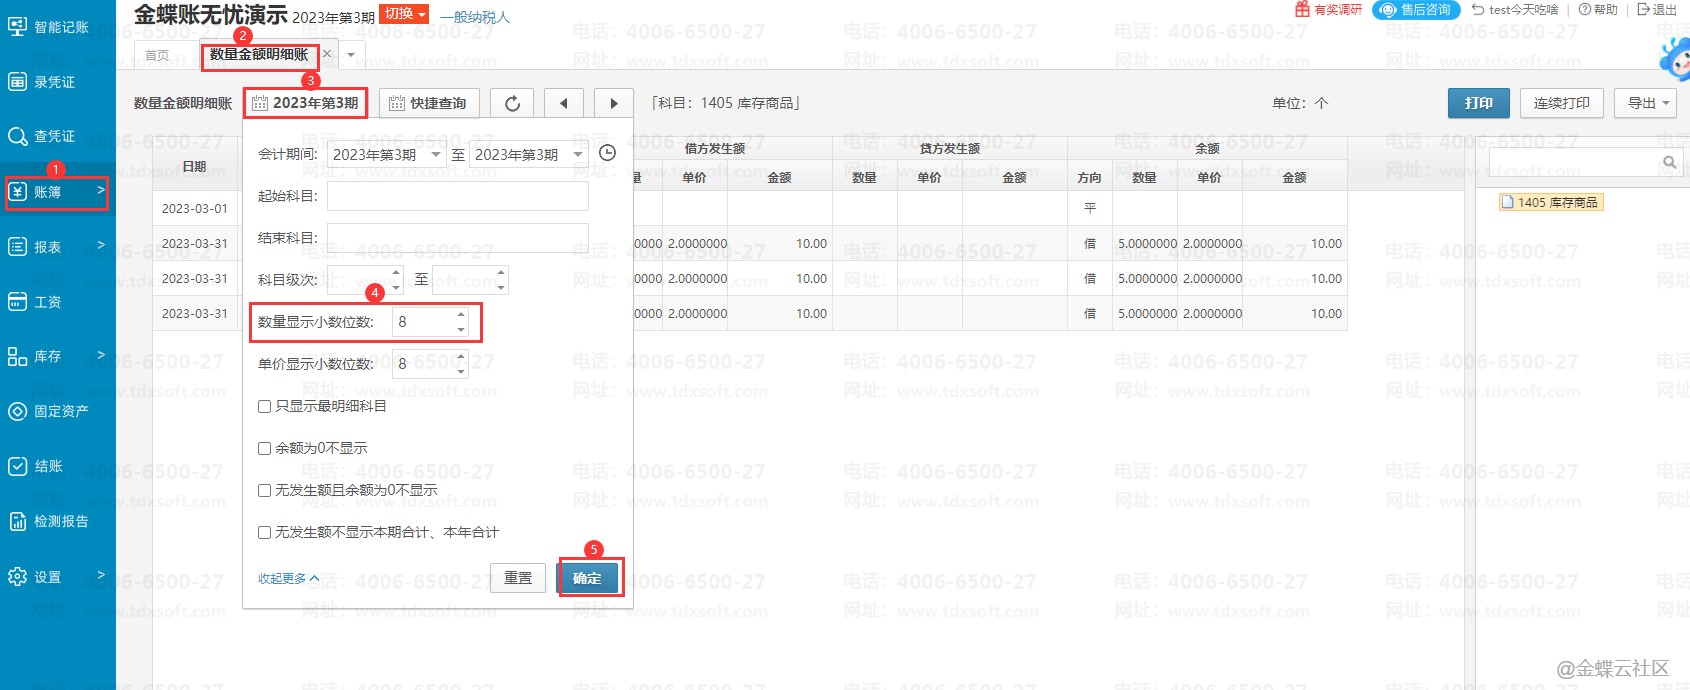Image resolution: width=1690 pixels, height=690 pixels.
Task: Enable 只显示最明细科目 checkbox
Action: [265, 406]
